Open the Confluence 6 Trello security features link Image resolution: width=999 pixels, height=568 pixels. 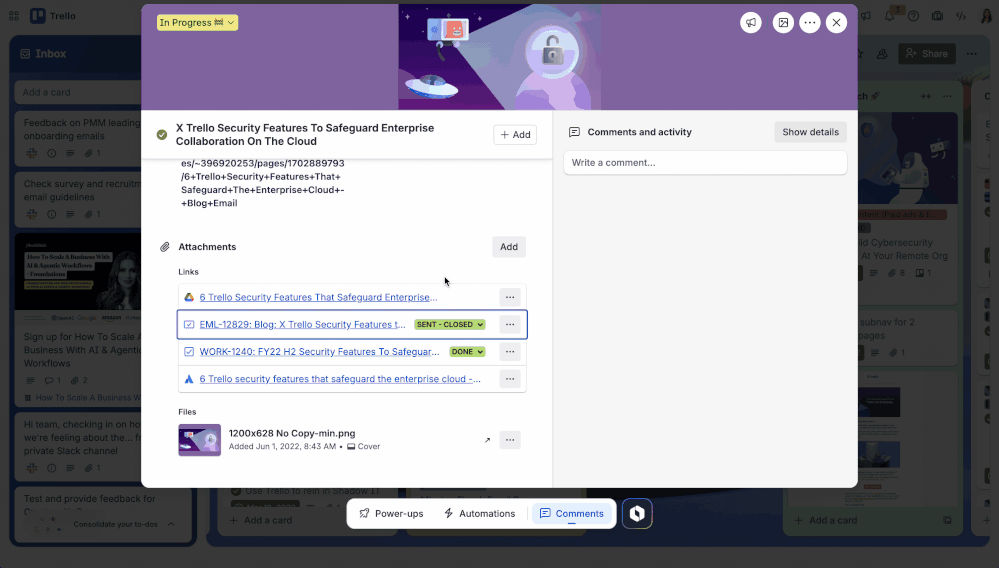point(340,379)
